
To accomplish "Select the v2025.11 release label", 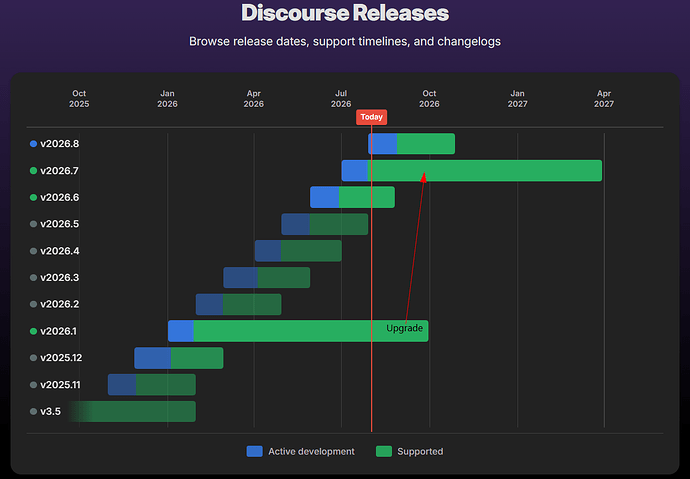I will [60, 385].
